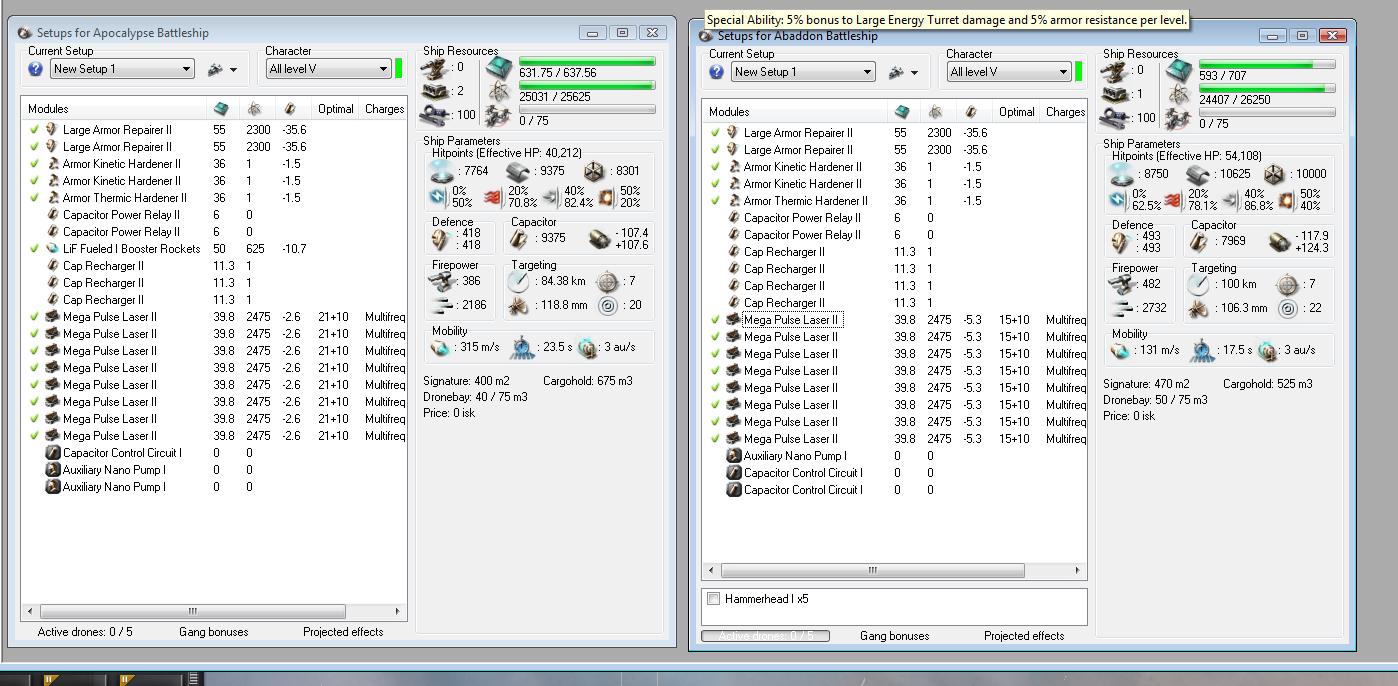Toggle active checkmark for Armor Thermic Hardener II in Abaddon
1398x686 pixels.
tap(715, 201)
